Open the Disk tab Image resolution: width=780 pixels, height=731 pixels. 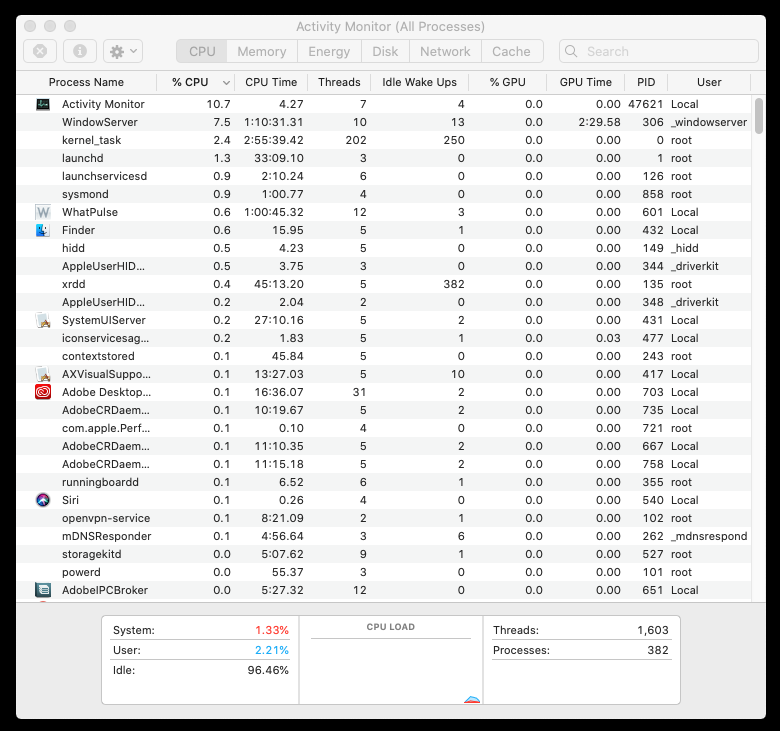pos(385,51)
